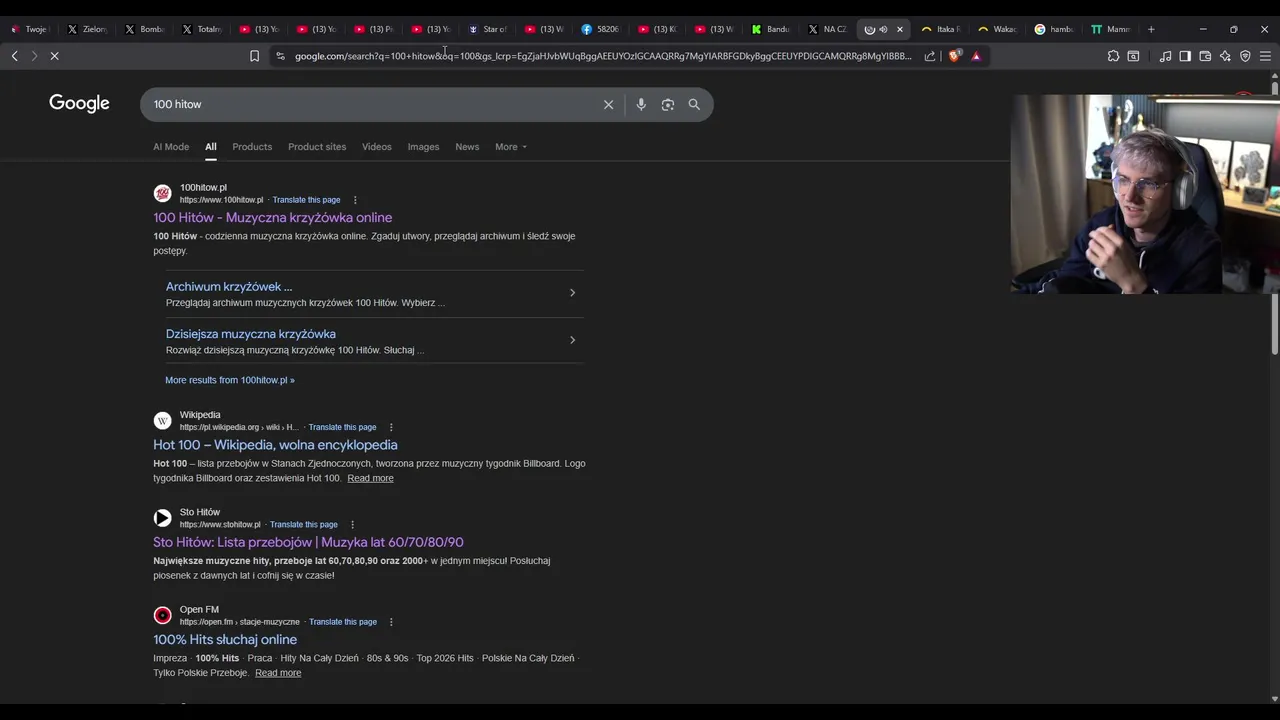Click Read more under Wikipedia snippet
This screenshot has width=1280, height=720.
point(370,478)
